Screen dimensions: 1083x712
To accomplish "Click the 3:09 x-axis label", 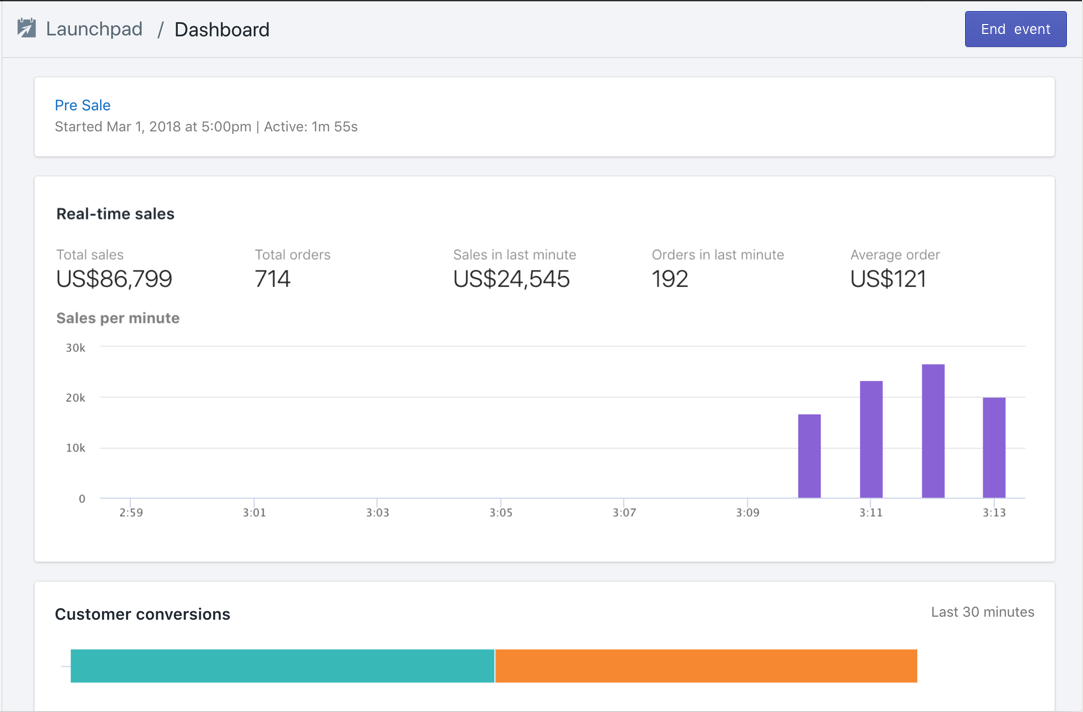I will pos(747,512).
